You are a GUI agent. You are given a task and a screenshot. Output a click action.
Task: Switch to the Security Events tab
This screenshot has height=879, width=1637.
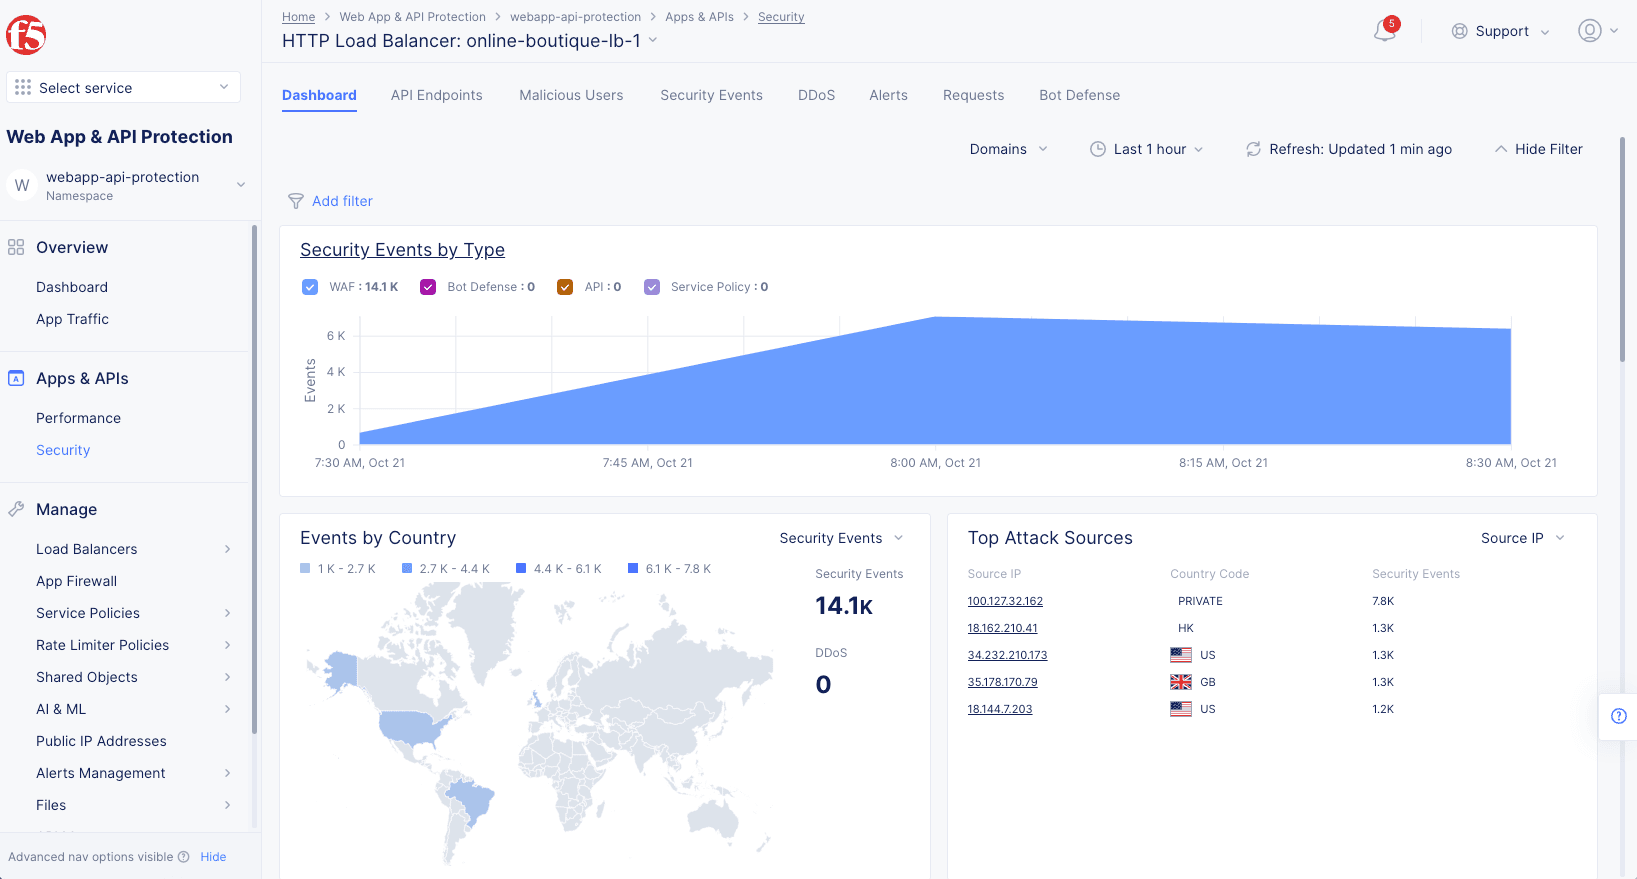point(711,95)
